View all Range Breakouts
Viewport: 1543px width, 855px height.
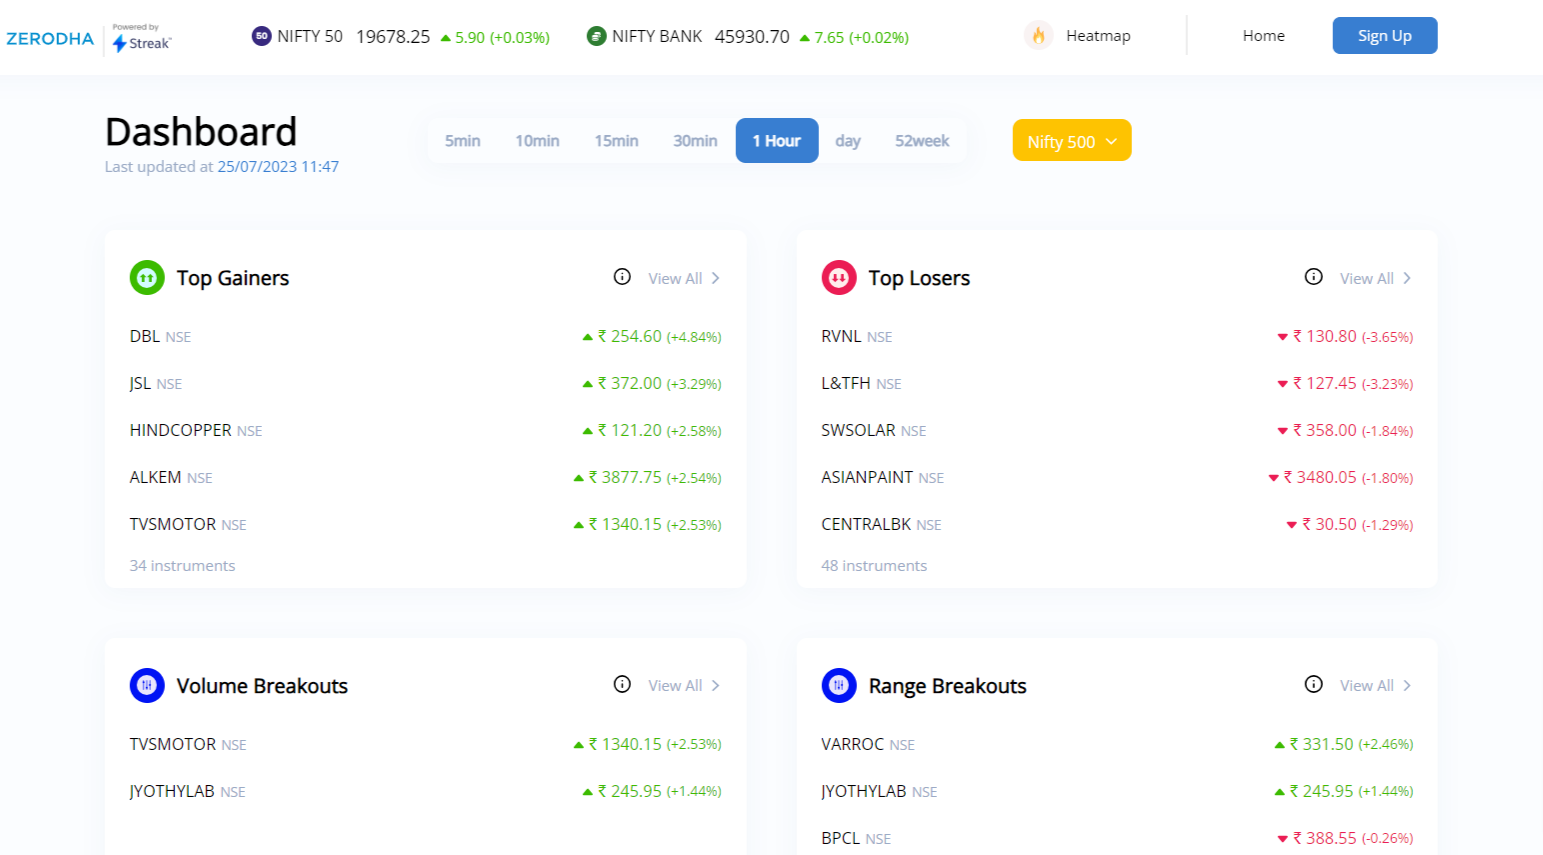point(1367,686)
